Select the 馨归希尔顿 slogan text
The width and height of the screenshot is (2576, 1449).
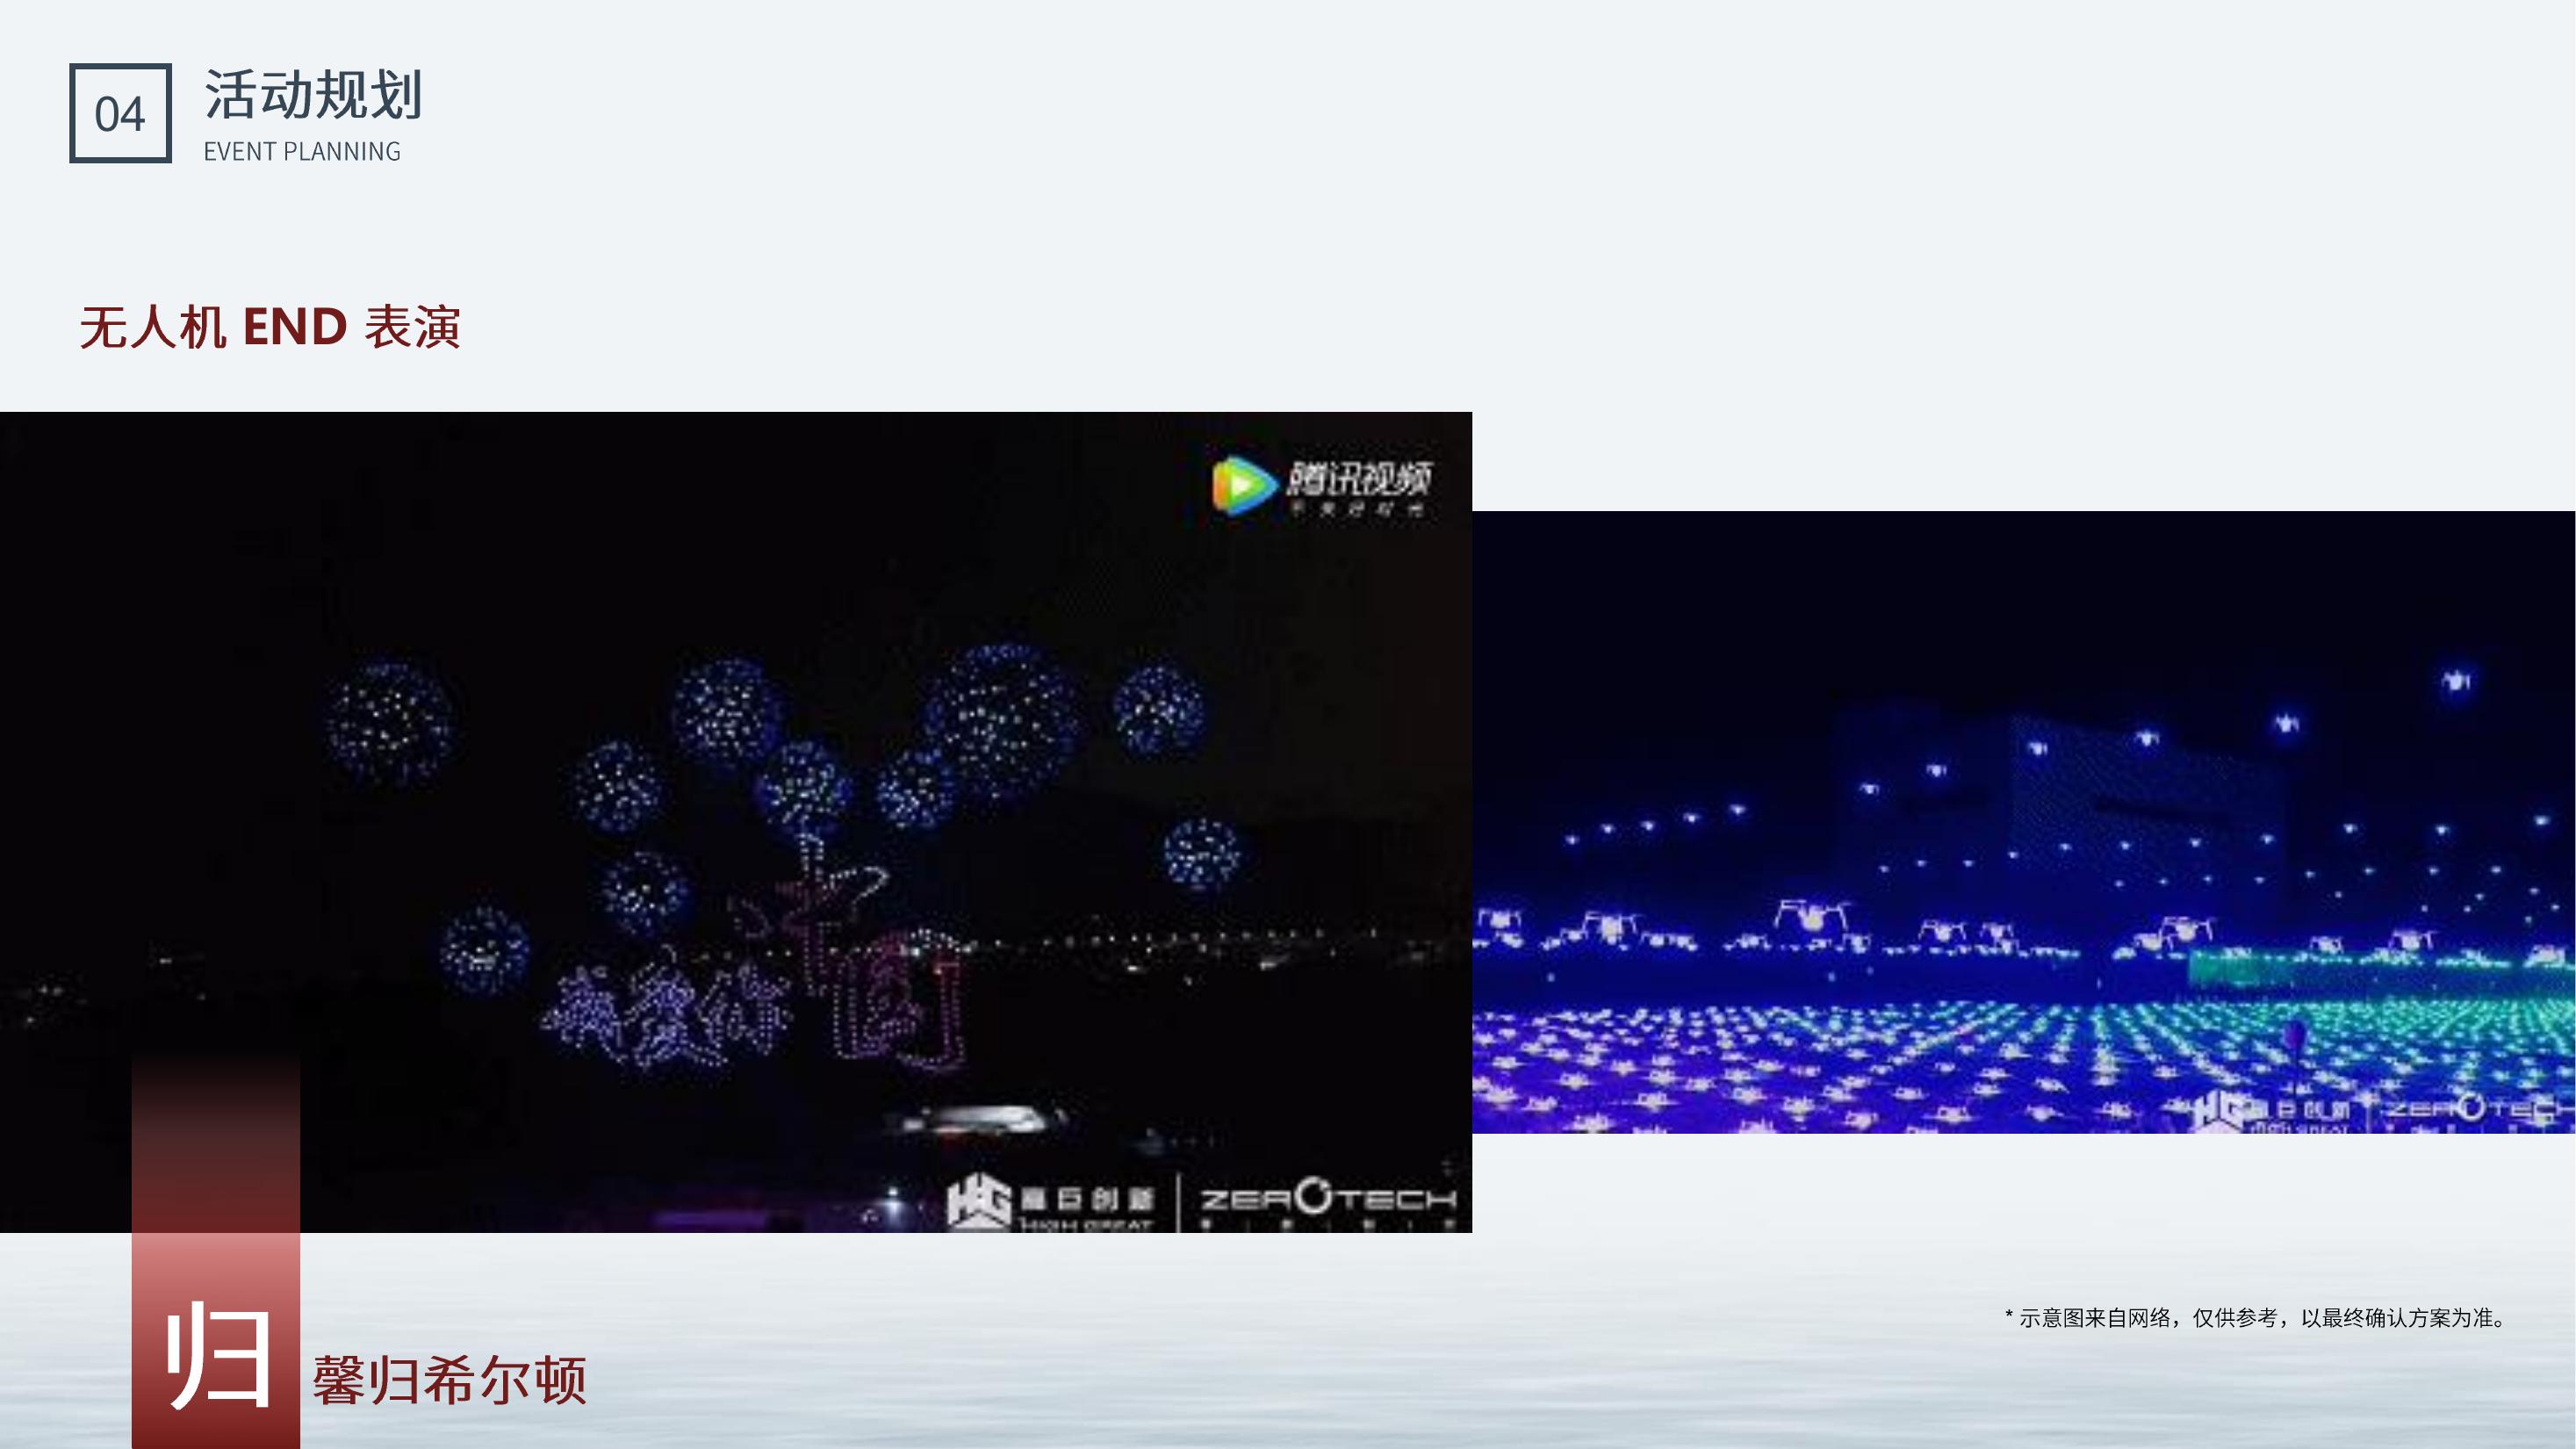click(449, 1380)
